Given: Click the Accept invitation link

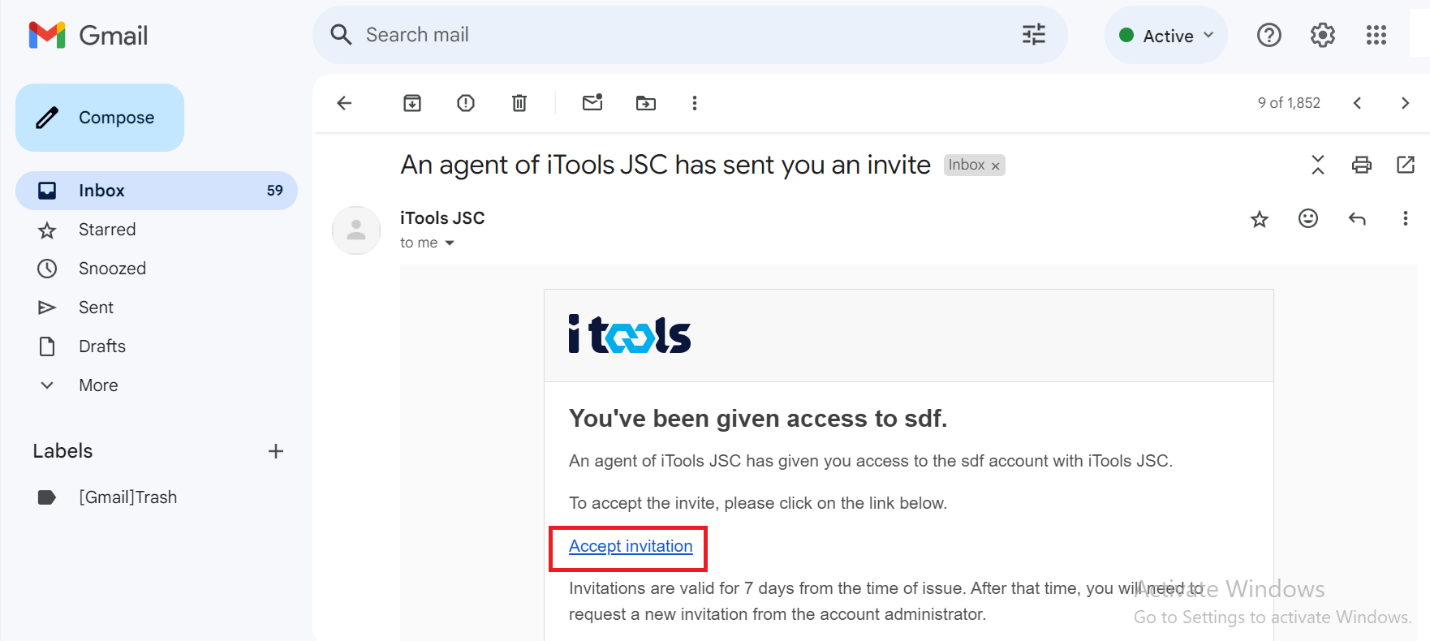Looking at the screenshot, I should [631, 546].
